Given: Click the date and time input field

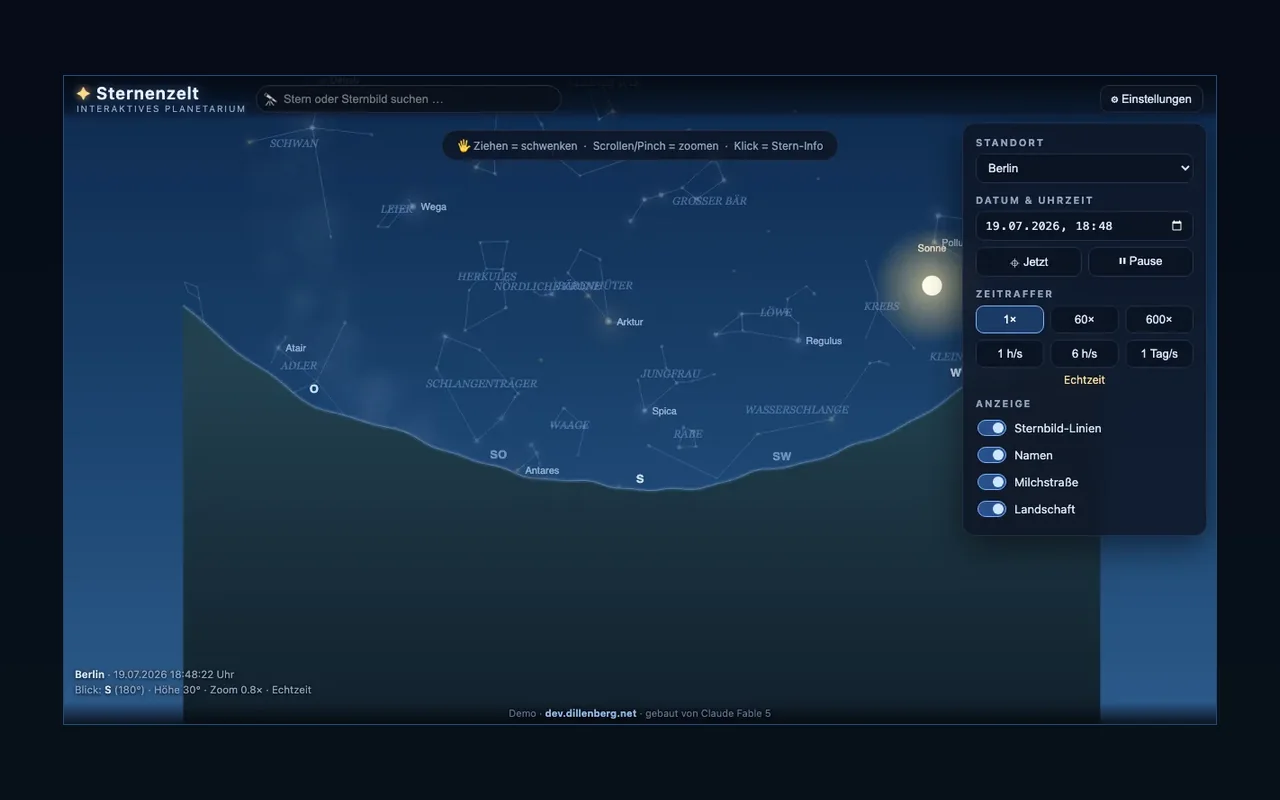Looking at the screenshot, I should pyautogui.click(x=1084, y=226).
